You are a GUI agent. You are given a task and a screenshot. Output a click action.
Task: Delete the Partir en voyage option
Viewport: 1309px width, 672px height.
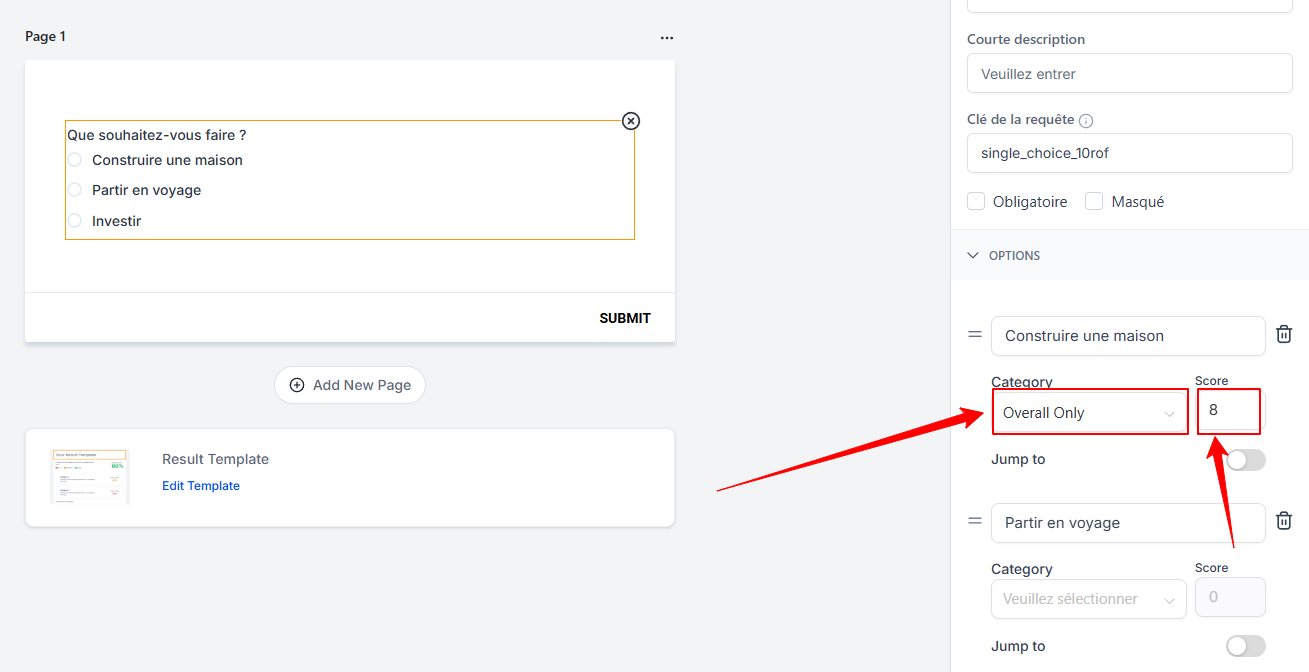point(1284,520)
